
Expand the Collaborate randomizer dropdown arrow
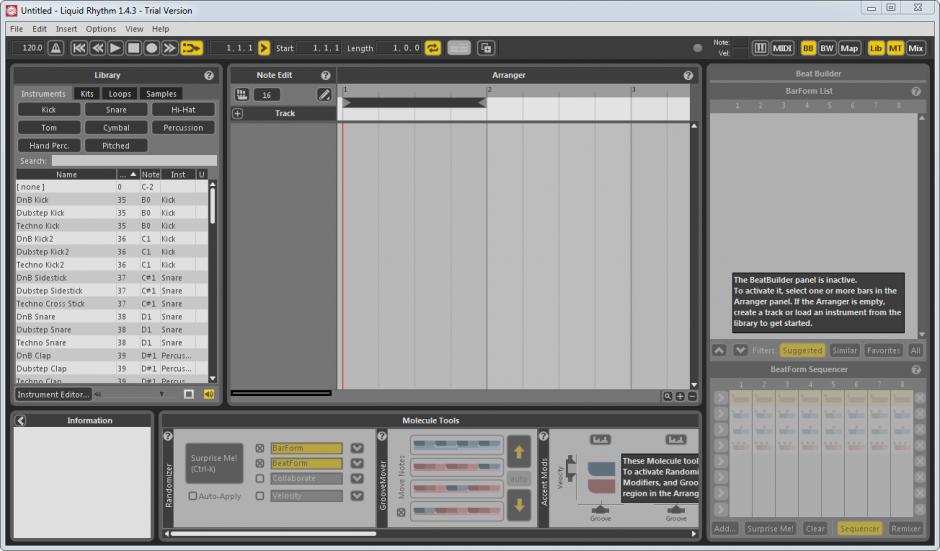[357, 478]
